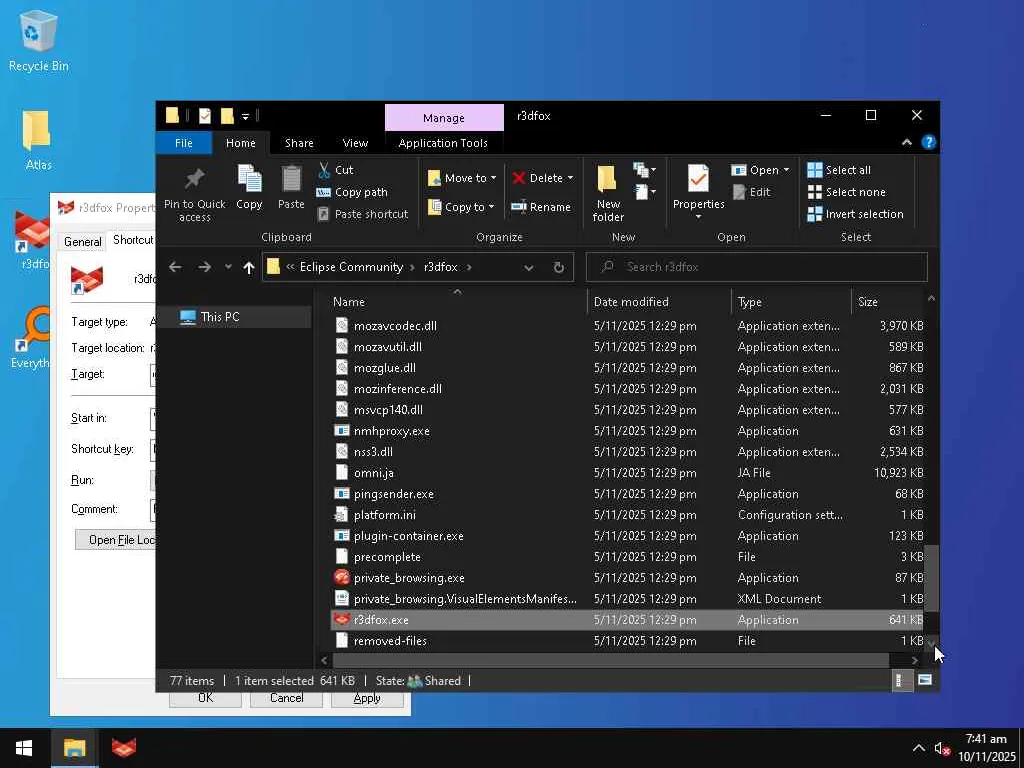Click the volume tray icon
The height and width of the screenshot is (768, 1024).
942,748
